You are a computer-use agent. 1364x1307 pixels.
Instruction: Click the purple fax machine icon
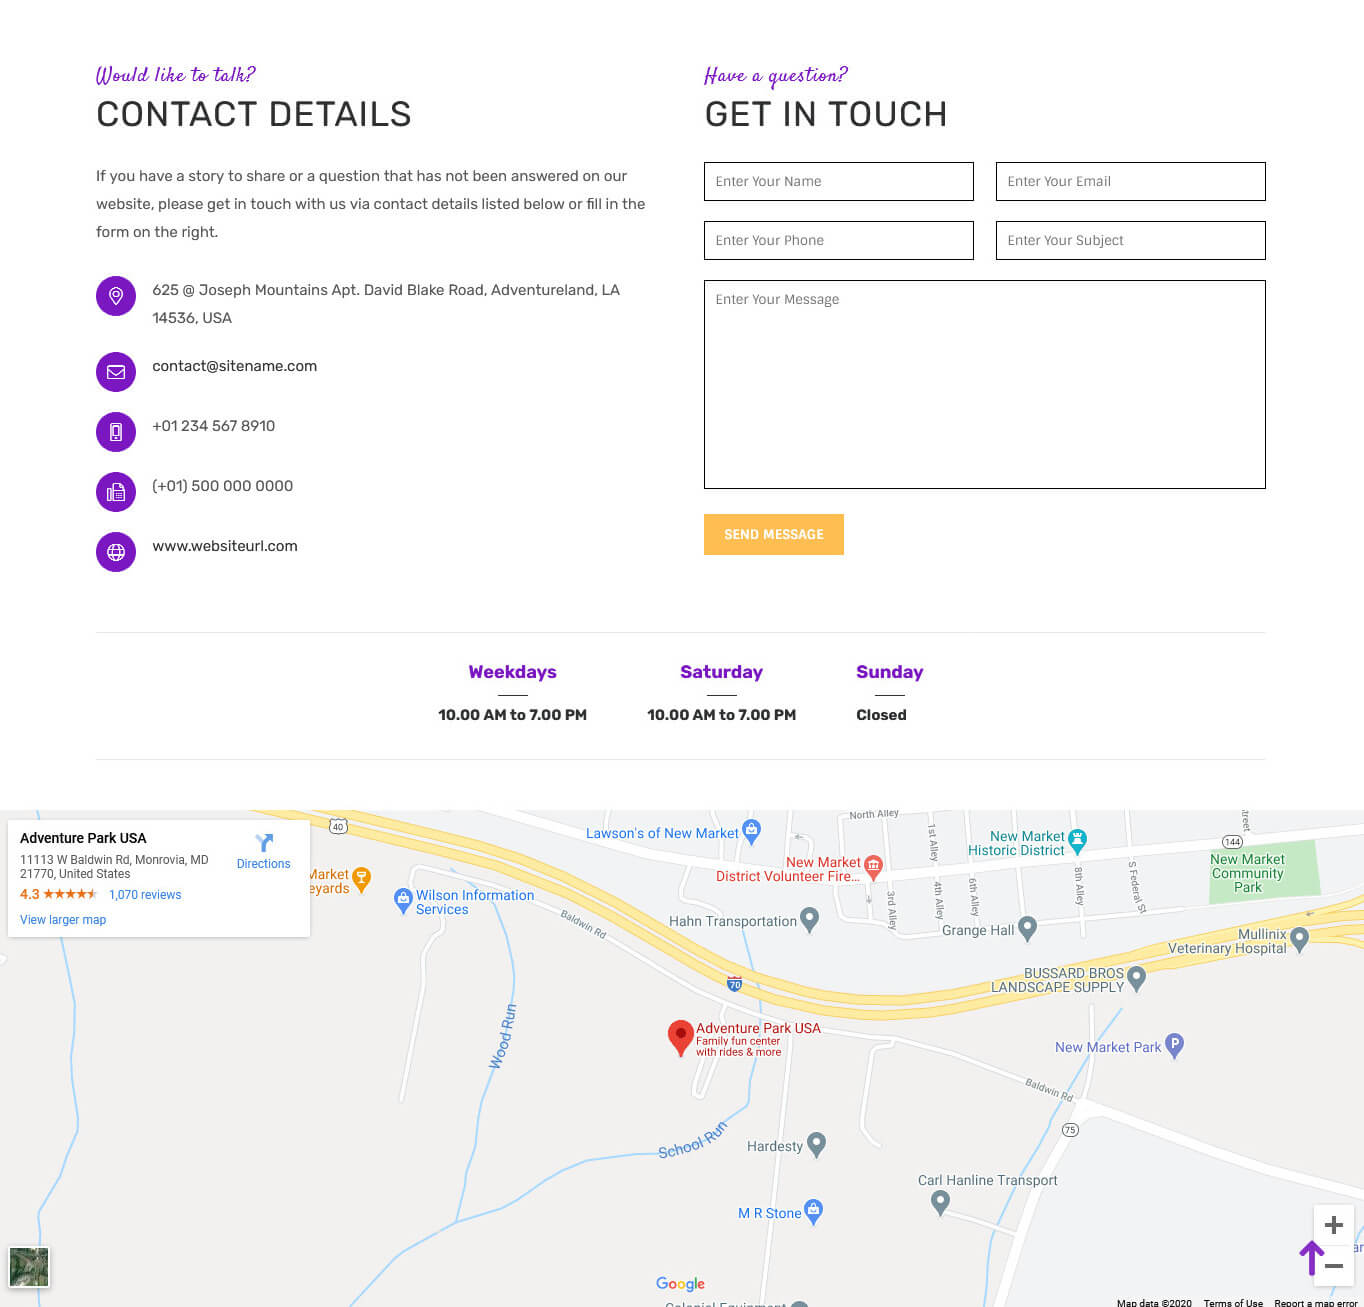point(116,492)
